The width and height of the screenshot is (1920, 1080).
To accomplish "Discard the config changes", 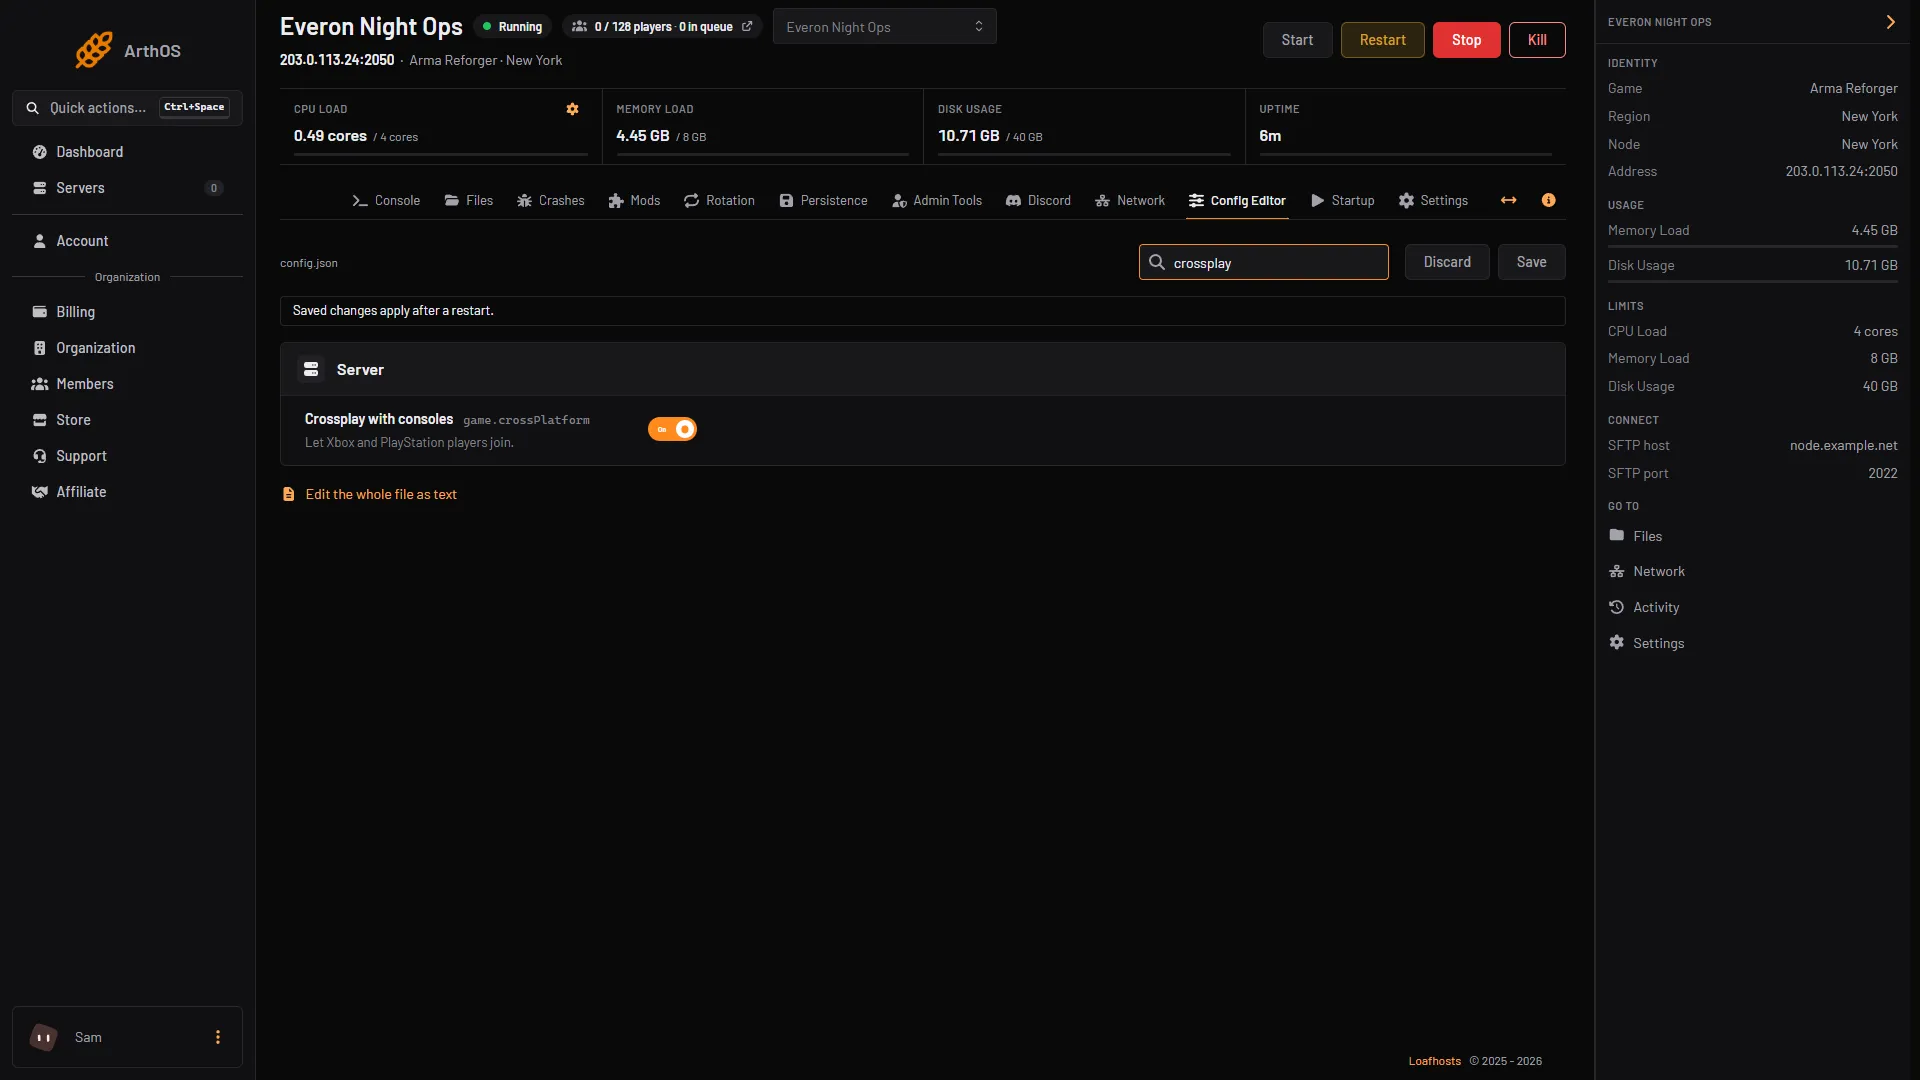I will coord(1447,262).
